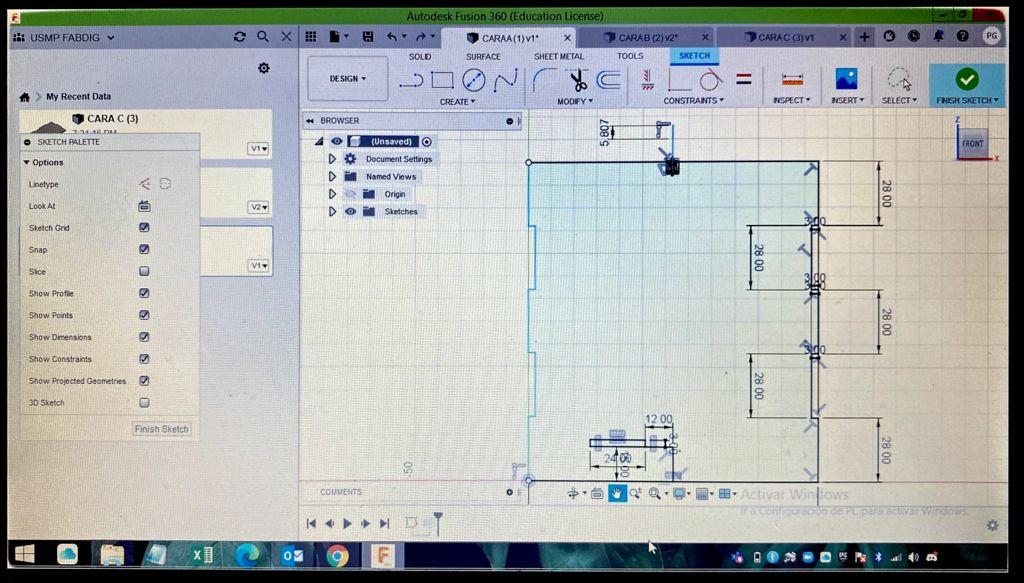The width and height of the screenshot is (1024, 583).
Task: Click the Look At icon
Action: pyautogui.click(x=144, y=206)
